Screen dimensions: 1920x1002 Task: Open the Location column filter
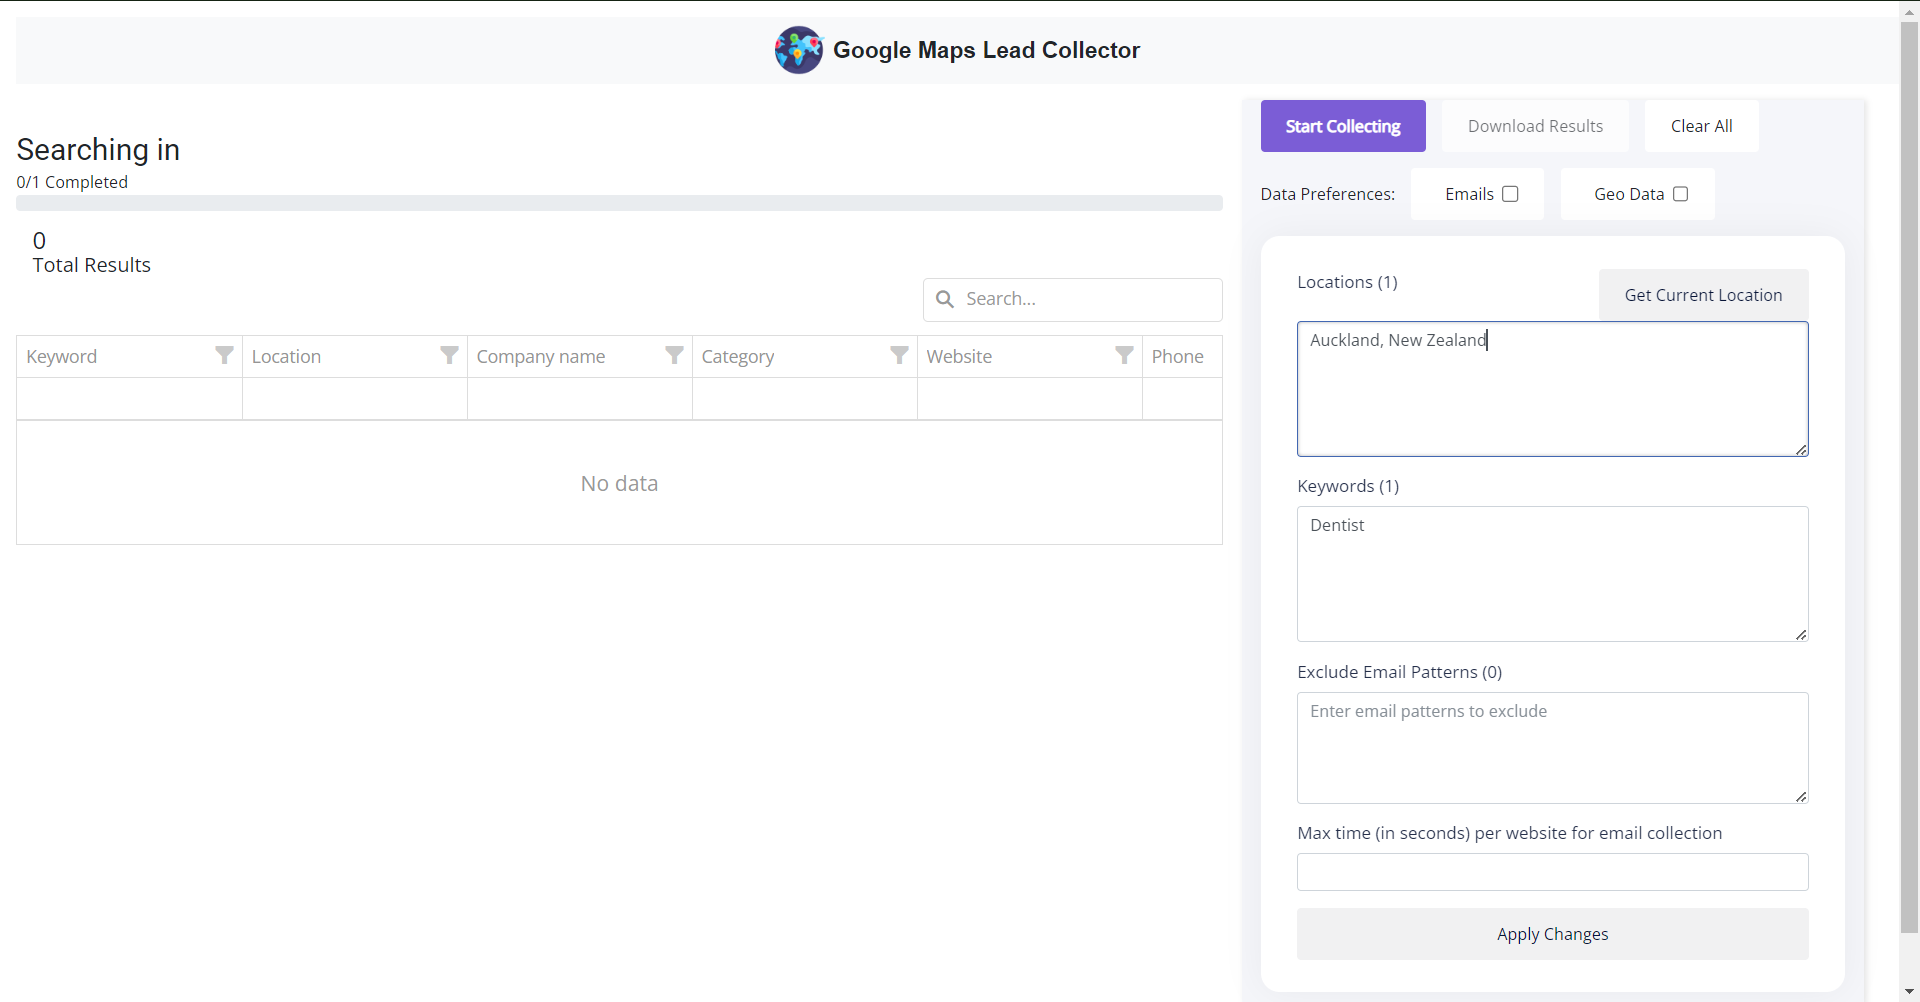(x=449, y=356)
